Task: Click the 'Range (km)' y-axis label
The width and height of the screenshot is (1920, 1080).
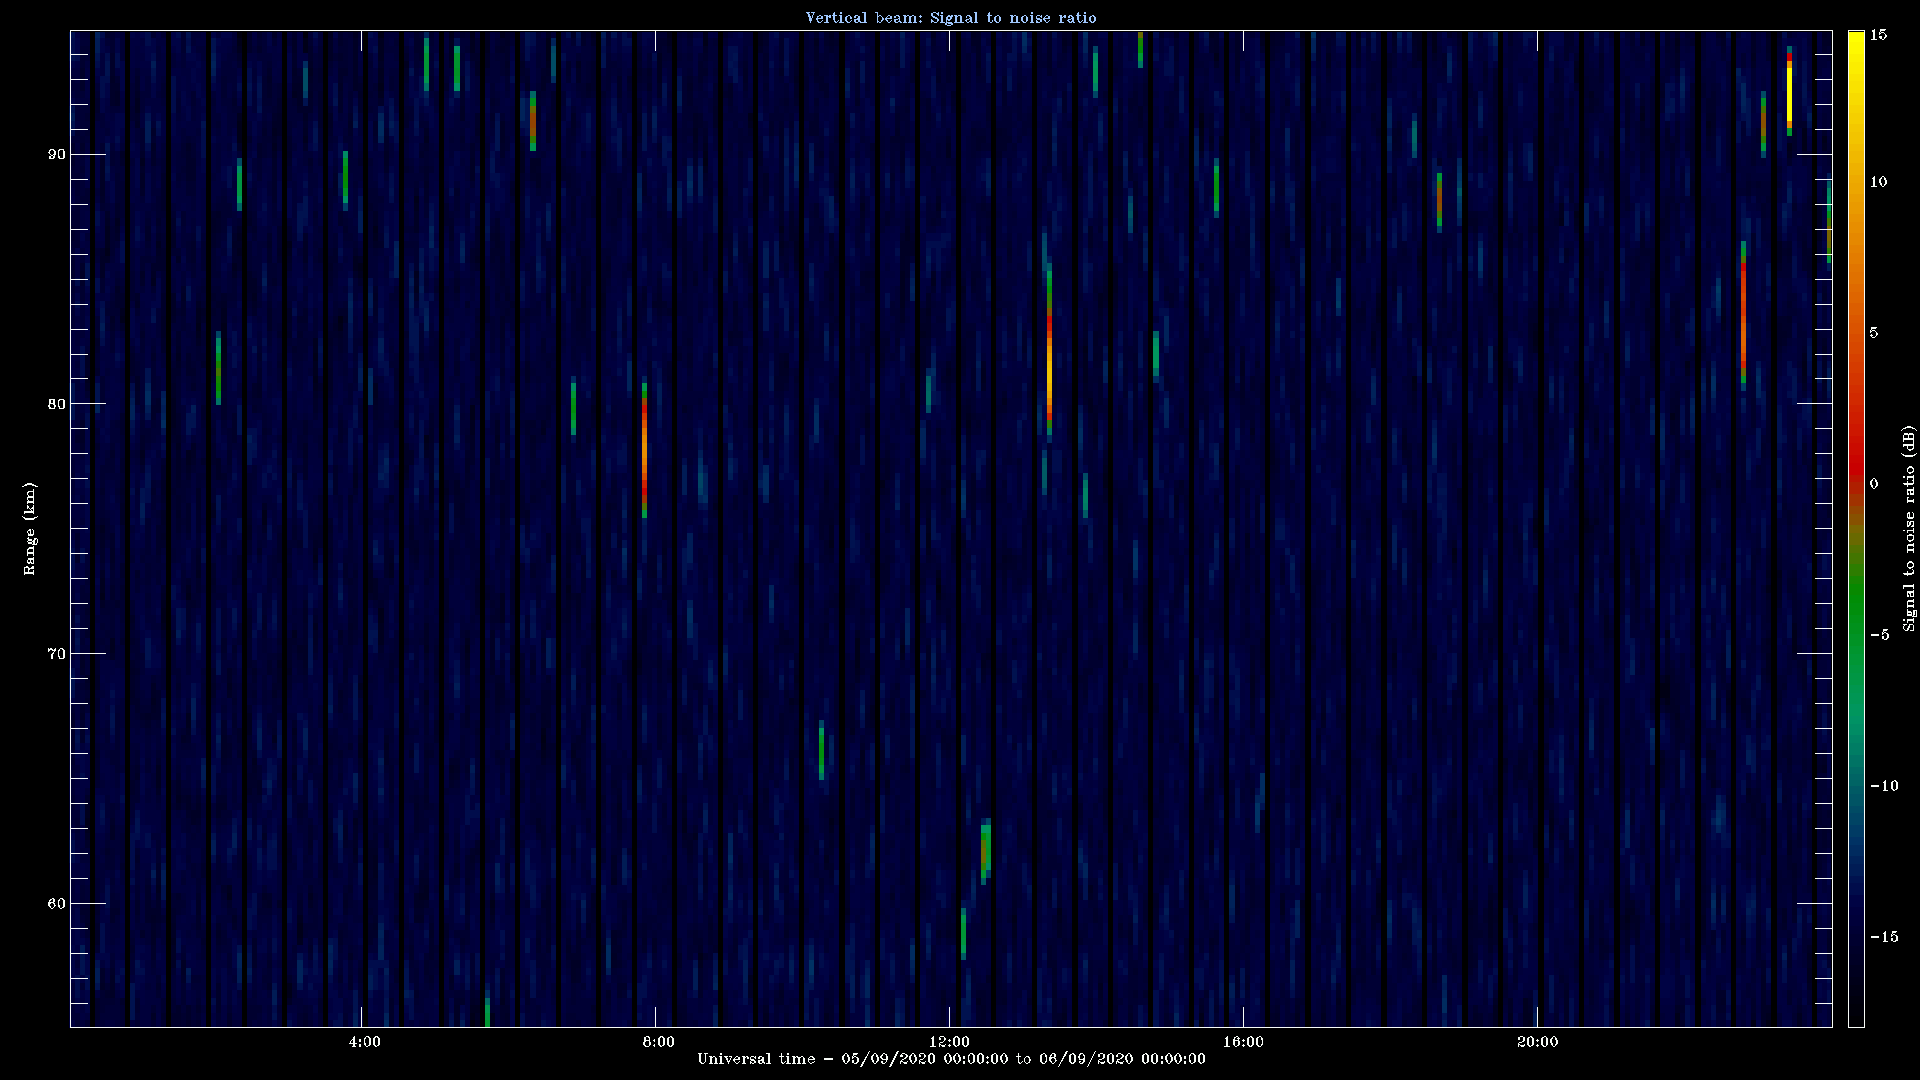Action: point(29,528)
